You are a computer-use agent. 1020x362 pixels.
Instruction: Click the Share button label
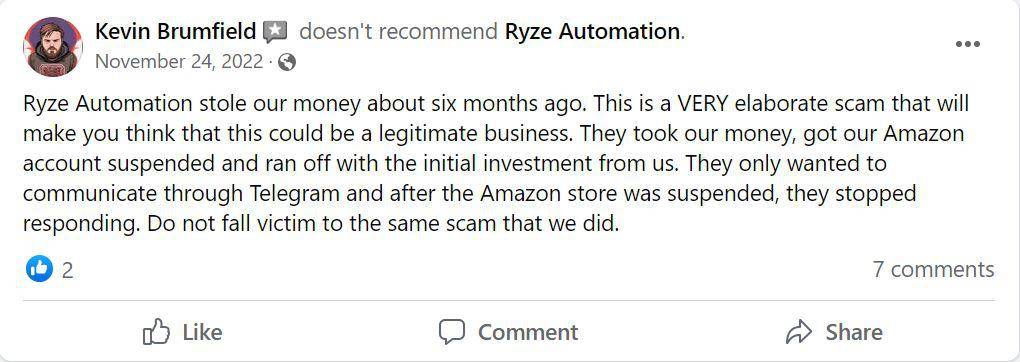click(854, 332)
